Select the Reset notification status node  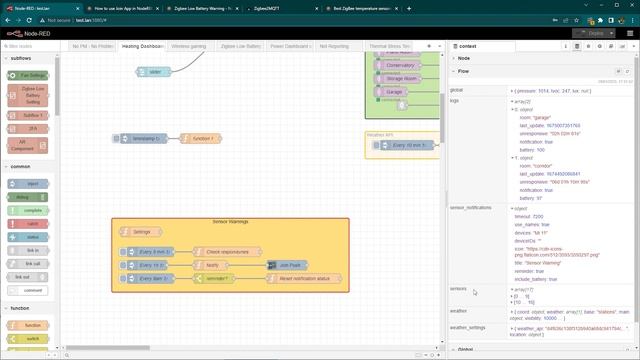304,279
